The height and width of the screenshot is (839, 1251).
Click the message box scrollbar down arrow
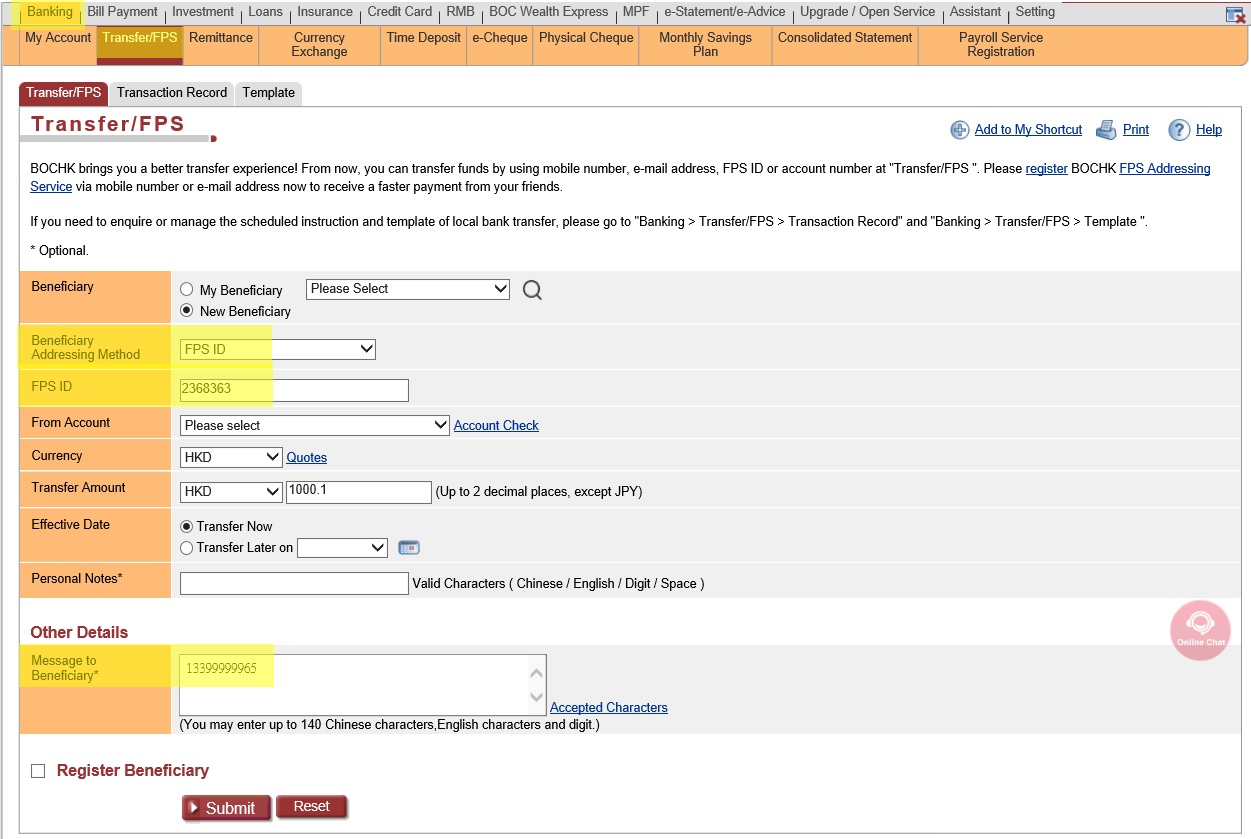[537, 698]
